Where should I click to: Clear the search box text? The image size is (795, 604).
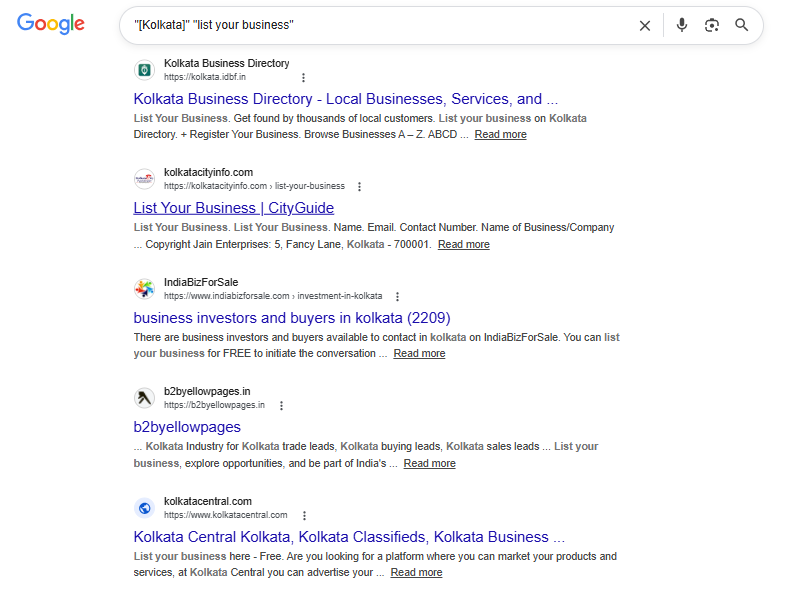pyautogui.click(x=645, y=25)
